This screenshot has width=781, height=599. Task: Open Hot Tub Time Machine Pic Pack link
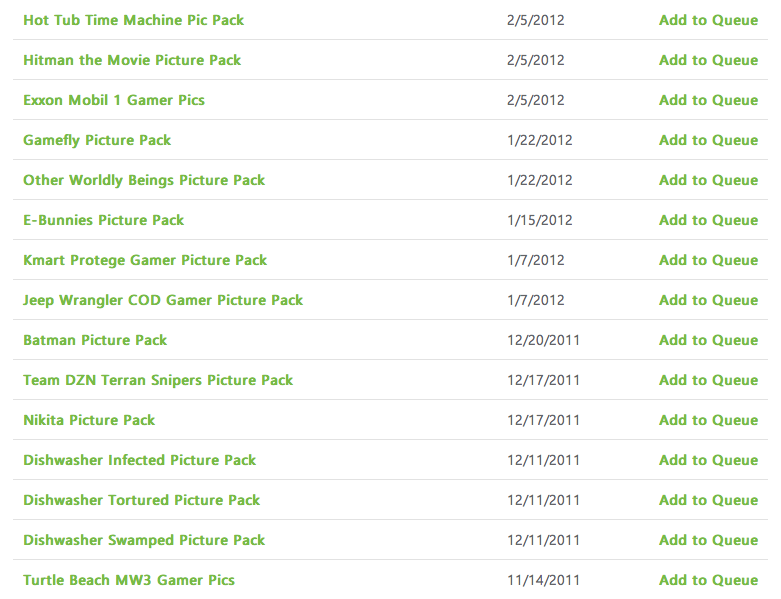pos(133,20)
